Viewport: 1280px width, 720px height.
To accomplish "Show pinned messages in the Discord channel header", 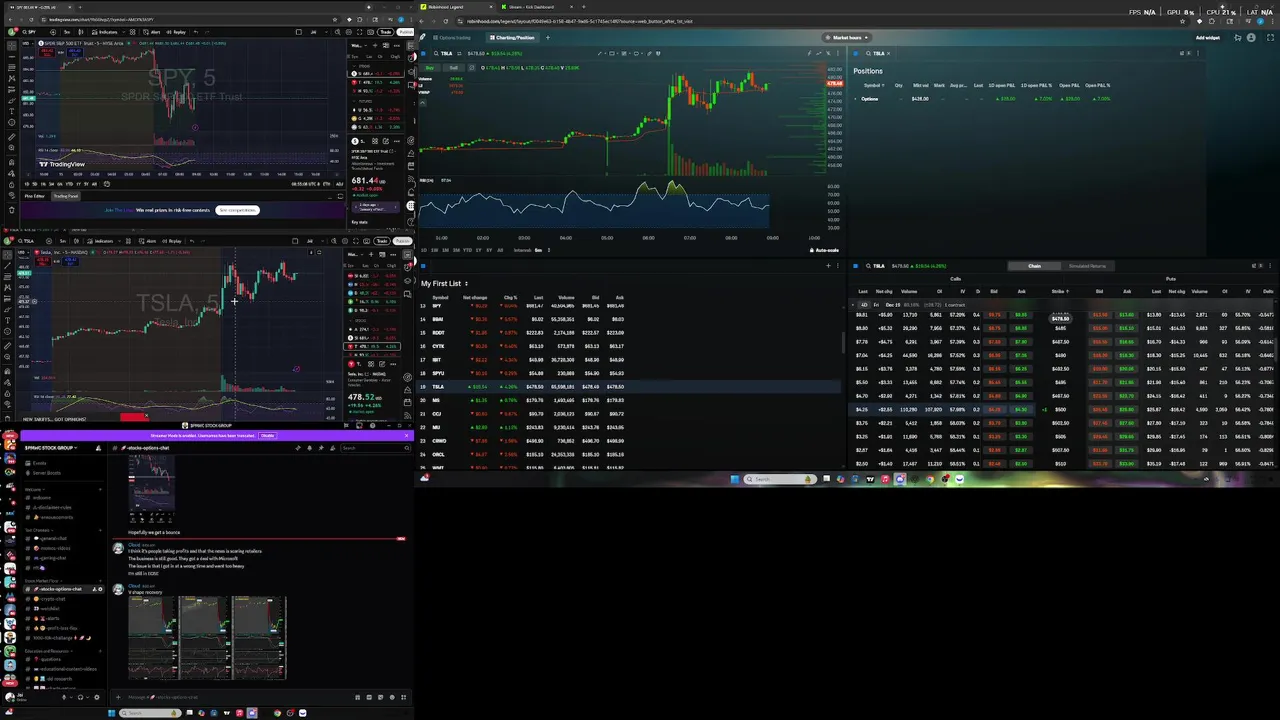I will 321,448.
